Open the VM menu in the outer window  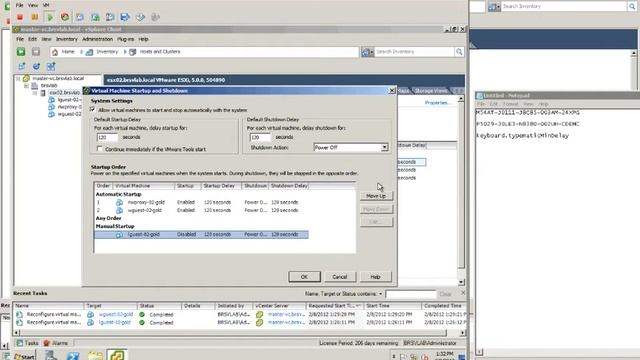tap(46, 5)
